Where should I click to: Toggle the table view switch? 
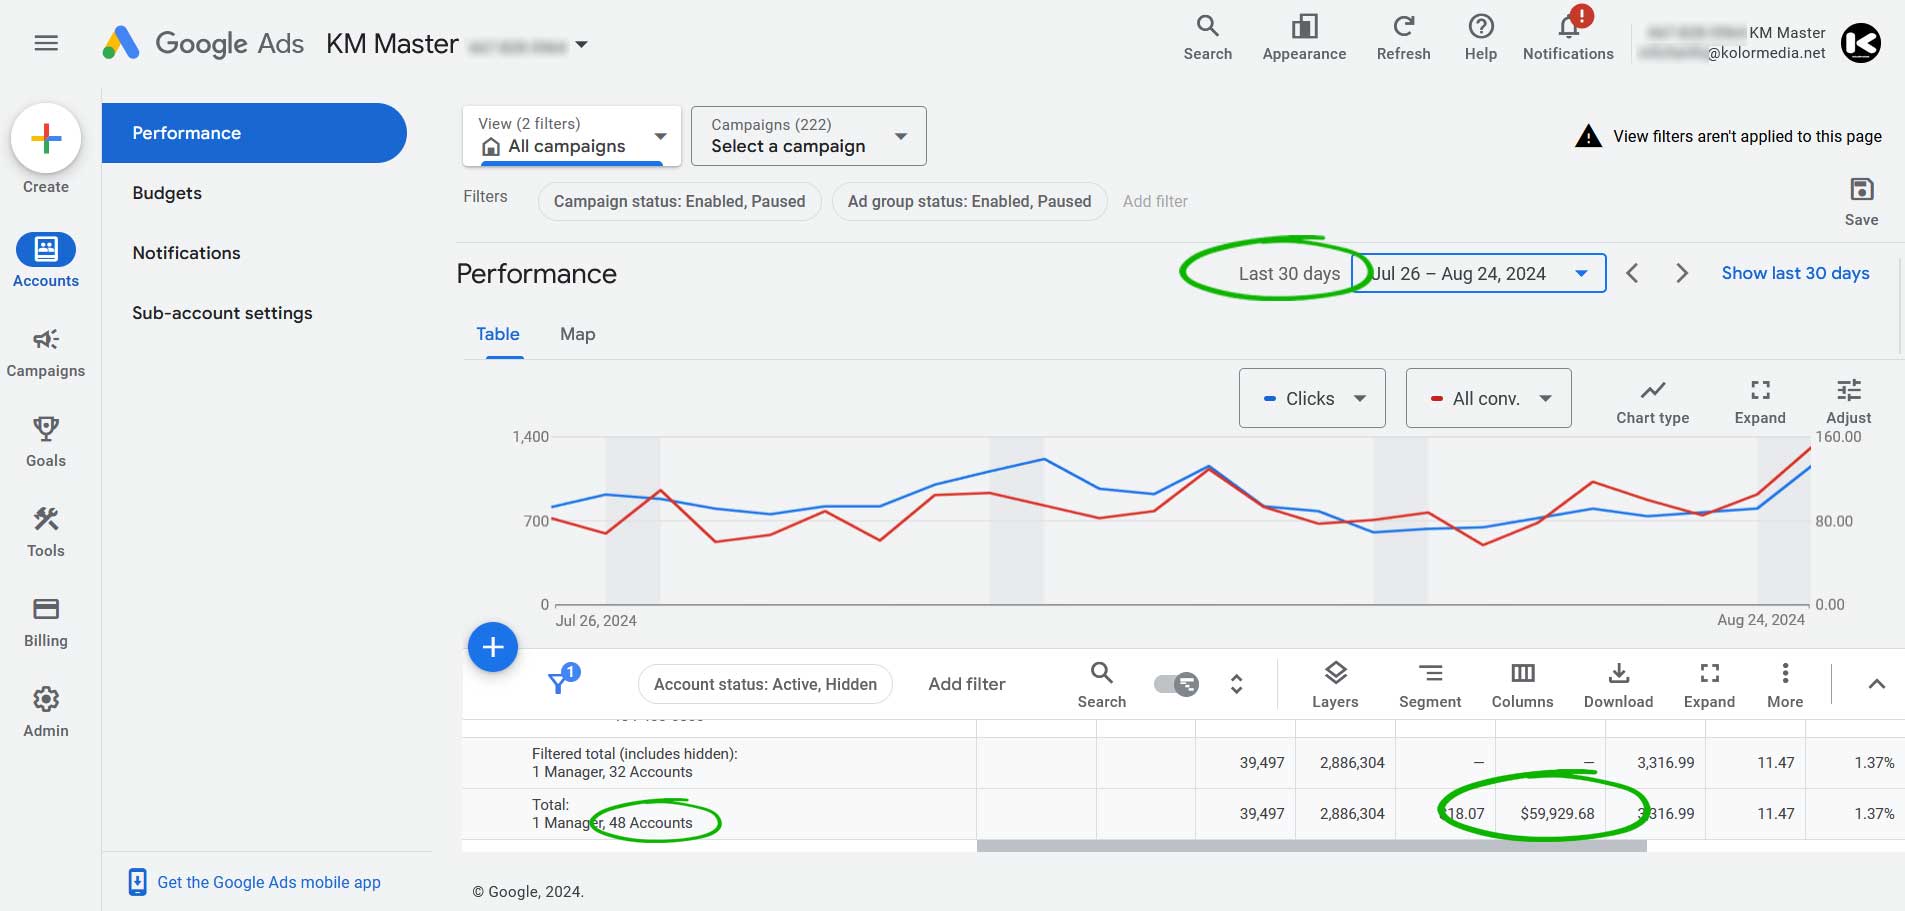(1176, 684)
